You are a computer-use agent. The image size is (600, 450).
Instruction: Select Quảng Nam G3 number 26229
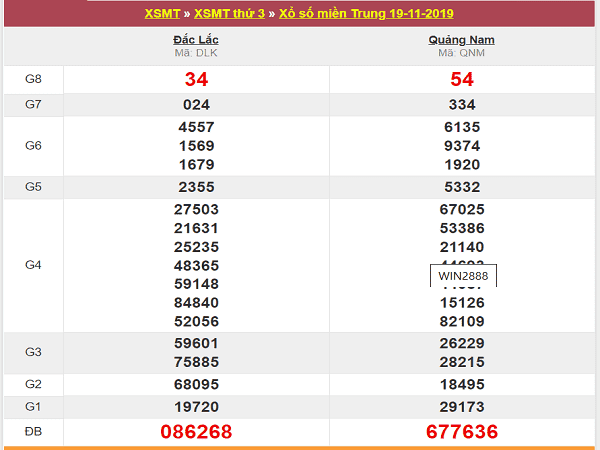point(462,343)
